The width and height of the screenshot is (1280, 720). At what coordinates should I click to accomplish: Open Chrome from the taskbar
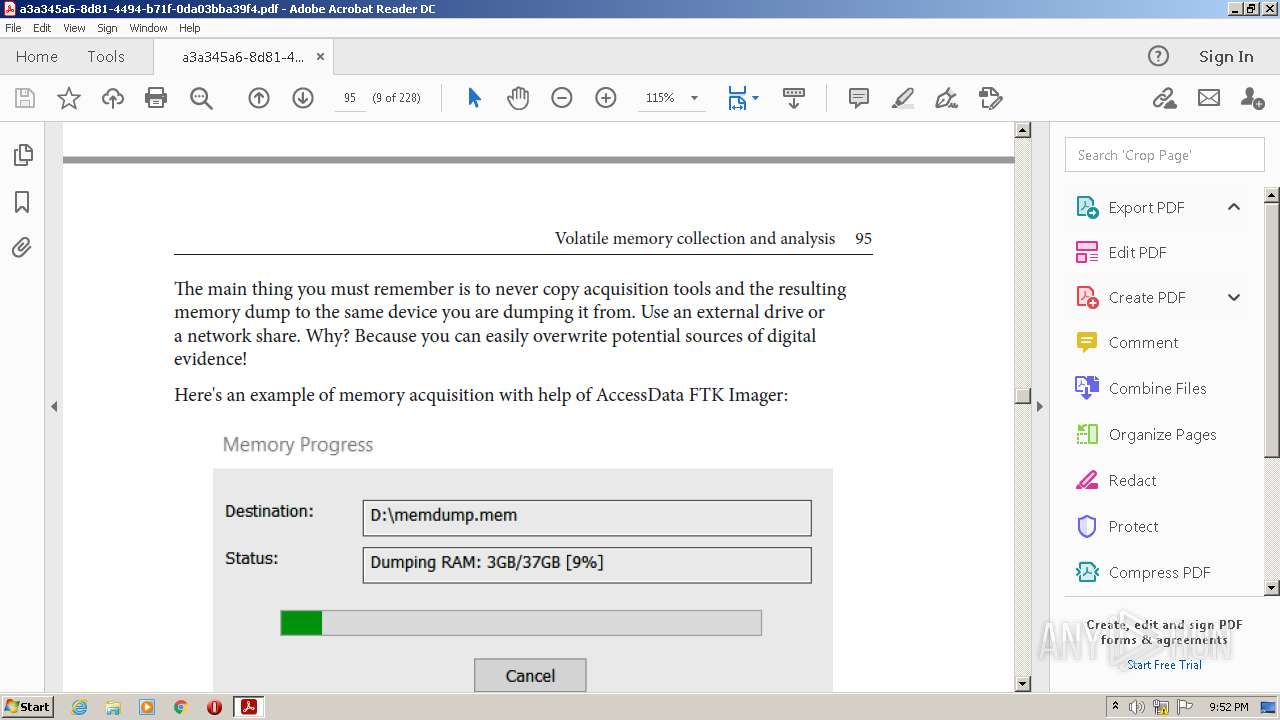coord(180,707)
